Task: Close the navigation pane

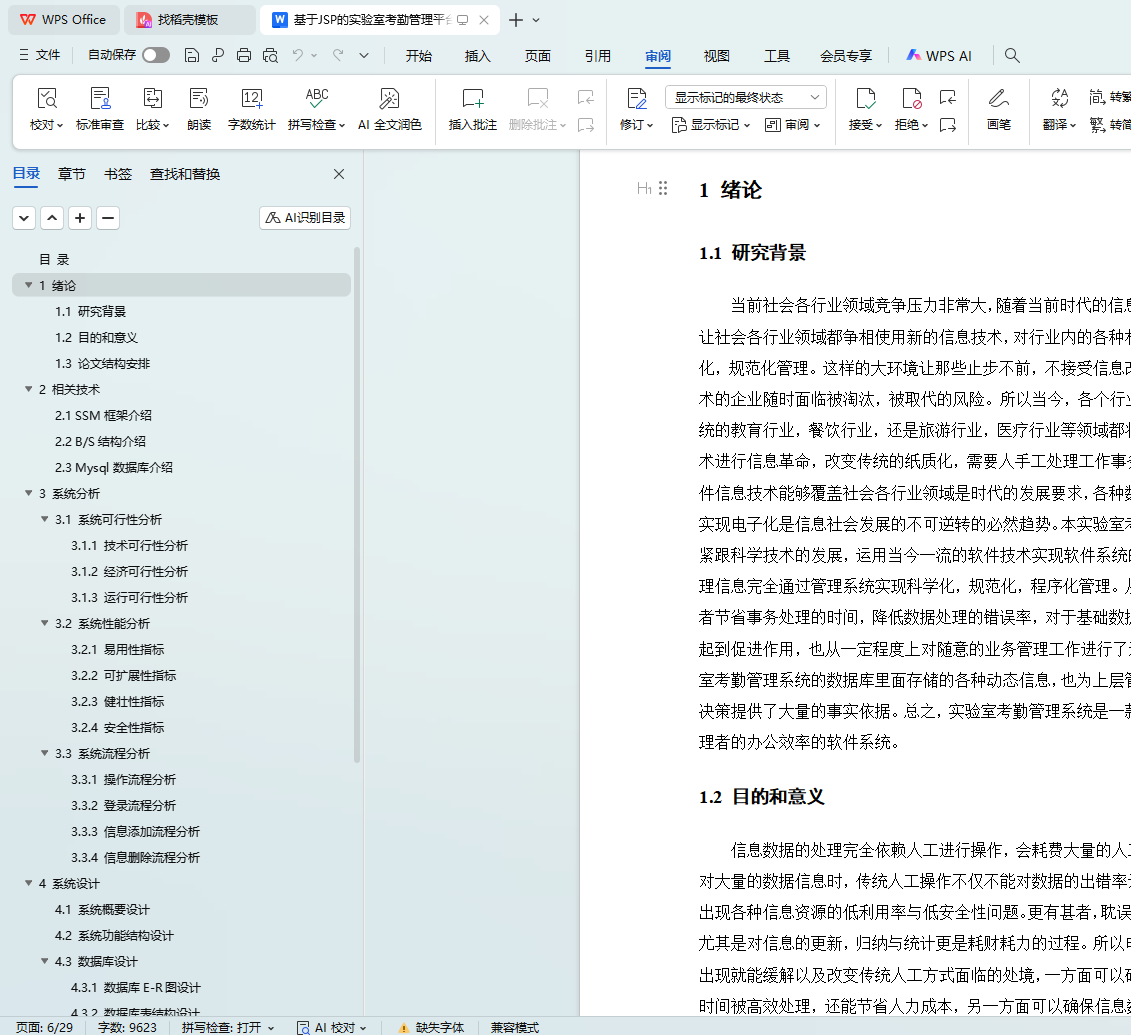Action: pos(339,174)
